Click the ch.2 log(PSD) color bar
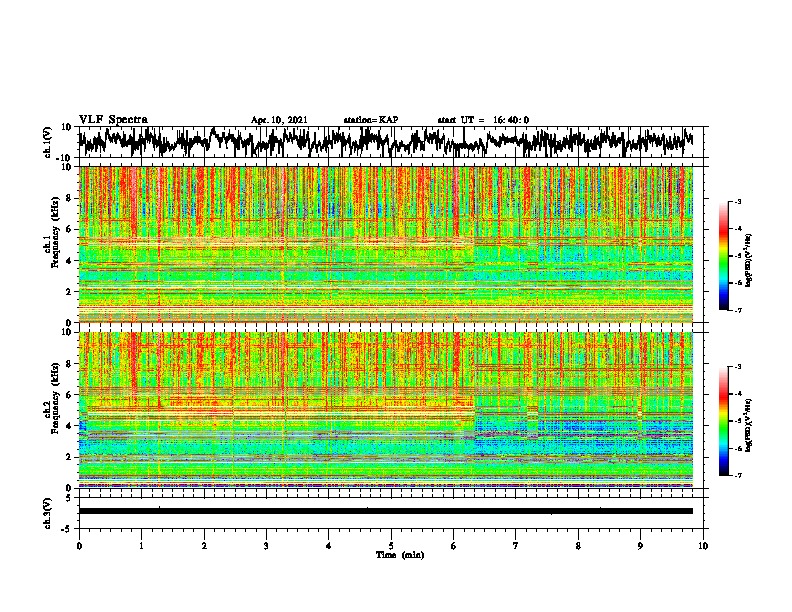This screenshot has width=792, height=612. (x=724, y=421)
